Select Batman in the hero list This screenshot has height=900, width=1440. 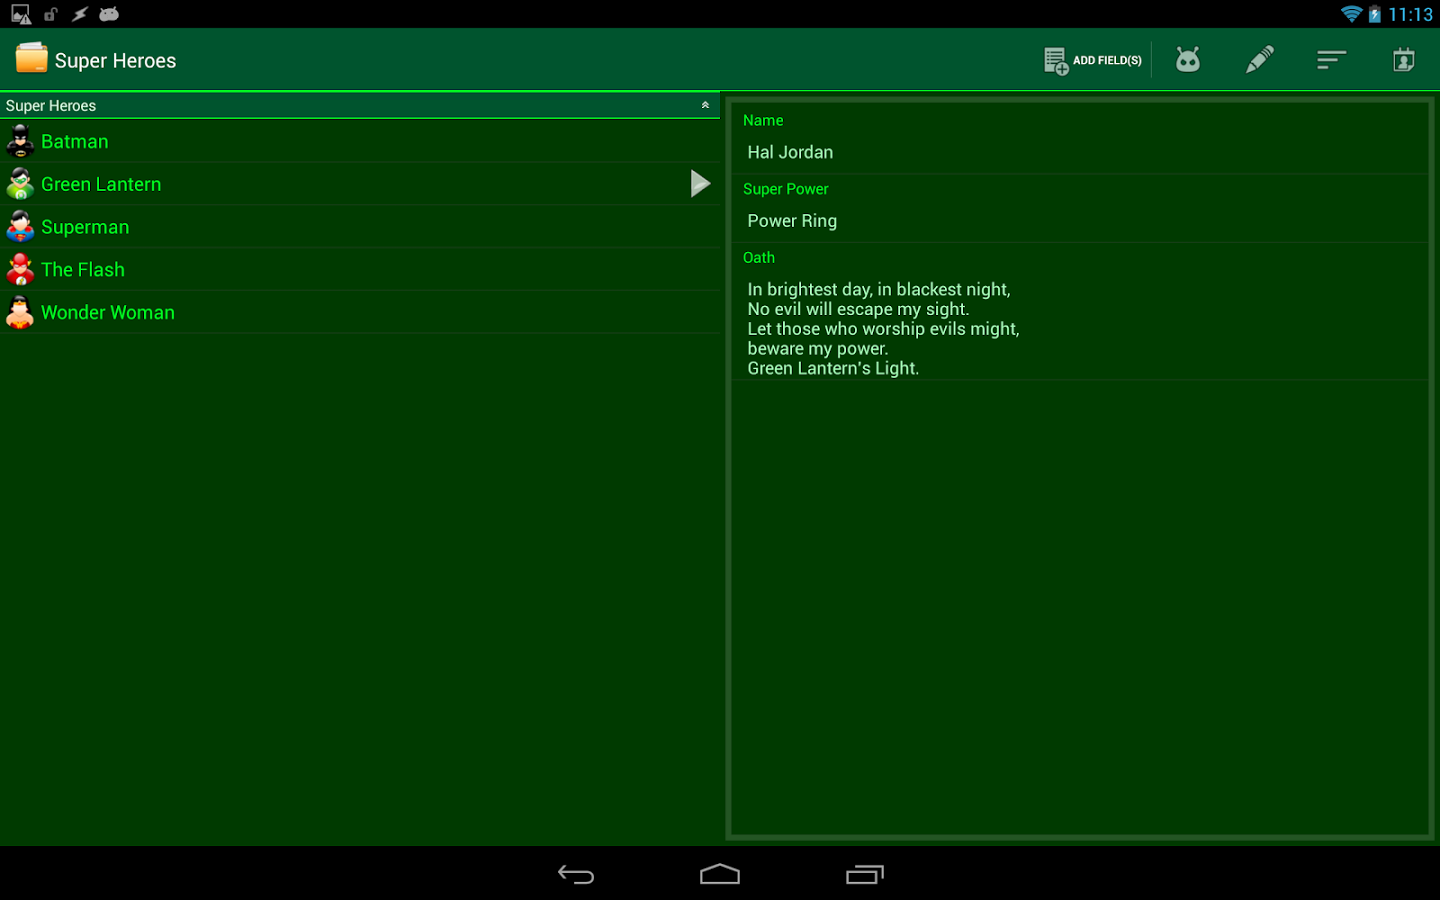[x=360, y=141]
